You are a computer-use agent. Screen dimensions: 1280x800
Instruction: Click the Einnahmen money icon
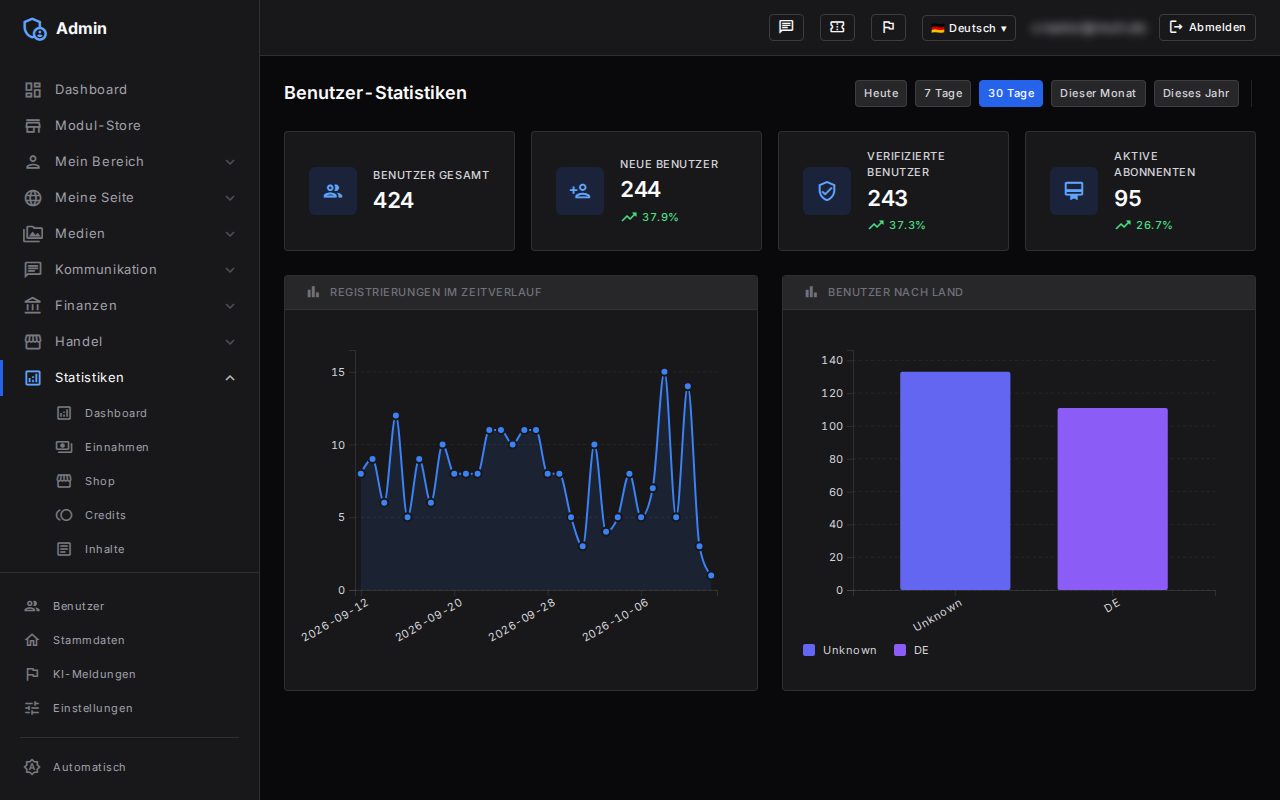pyautogui.click(x=64, y=447)
